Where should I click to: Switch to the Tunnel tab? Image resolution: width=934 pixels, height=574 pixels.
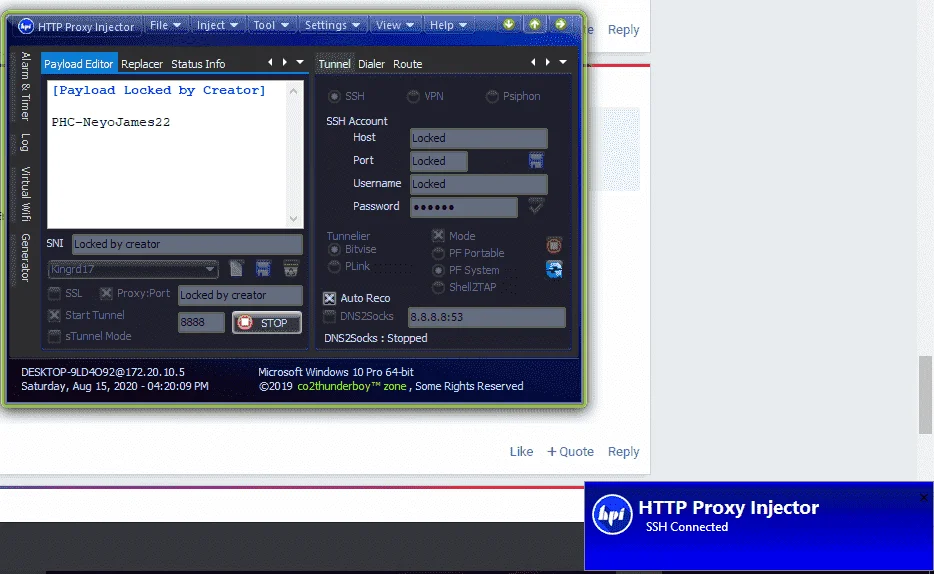(334, 64)
